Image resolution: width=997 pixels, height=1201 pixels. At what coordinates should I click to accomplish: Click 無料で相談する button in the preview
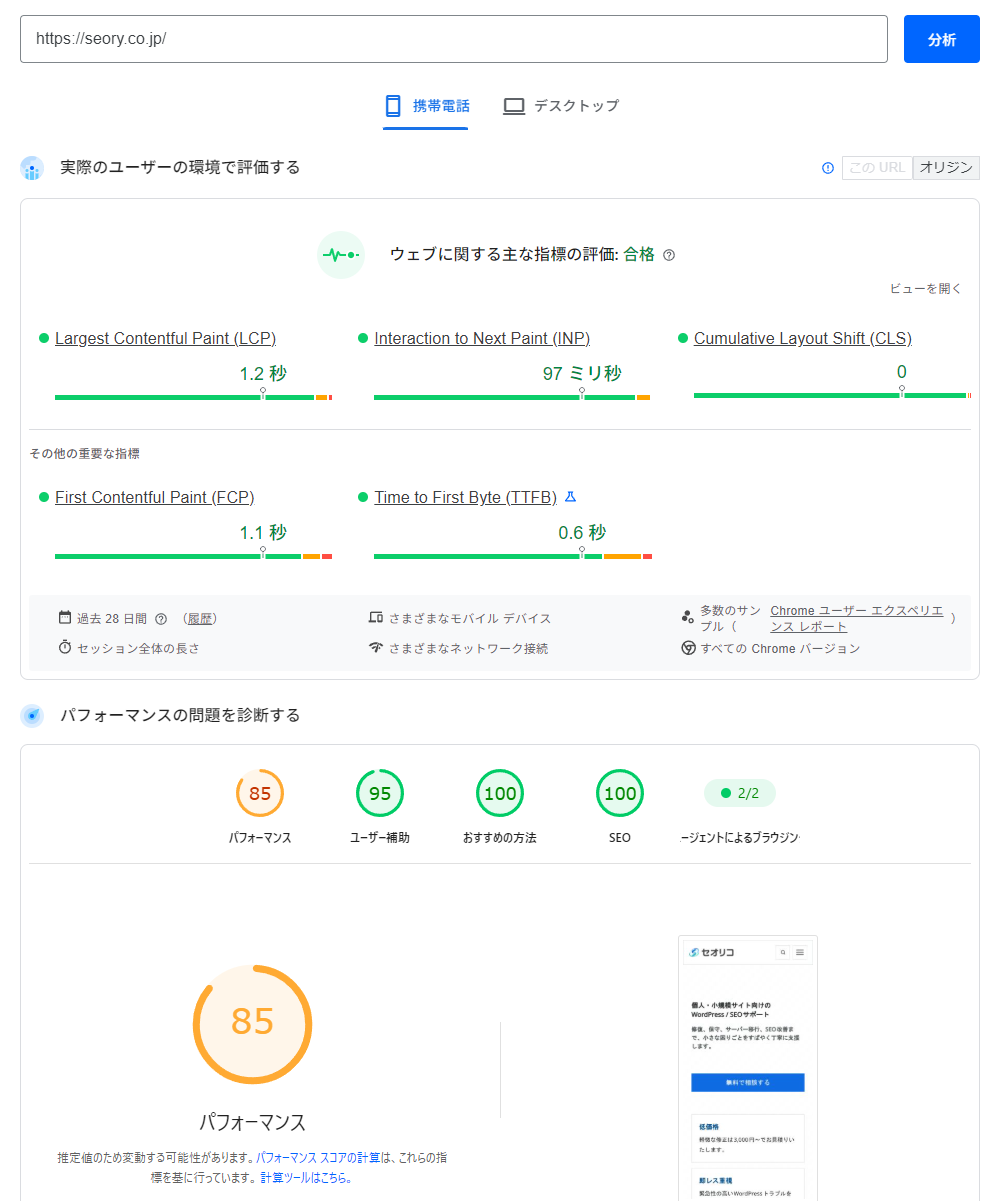tap(748, 1082)
